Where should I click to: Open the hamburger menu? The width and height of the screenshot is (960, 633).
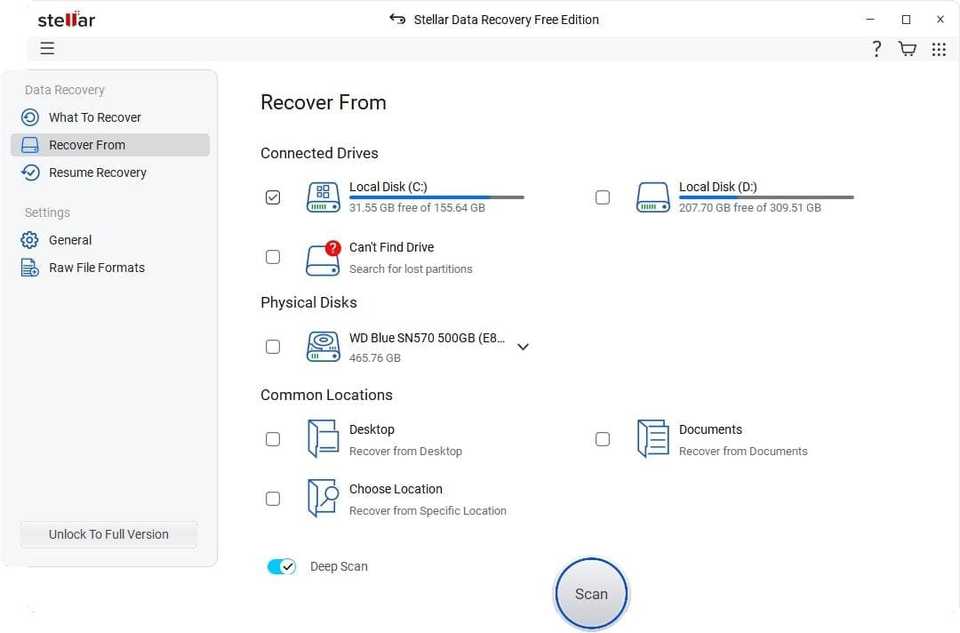pos(47,48)
